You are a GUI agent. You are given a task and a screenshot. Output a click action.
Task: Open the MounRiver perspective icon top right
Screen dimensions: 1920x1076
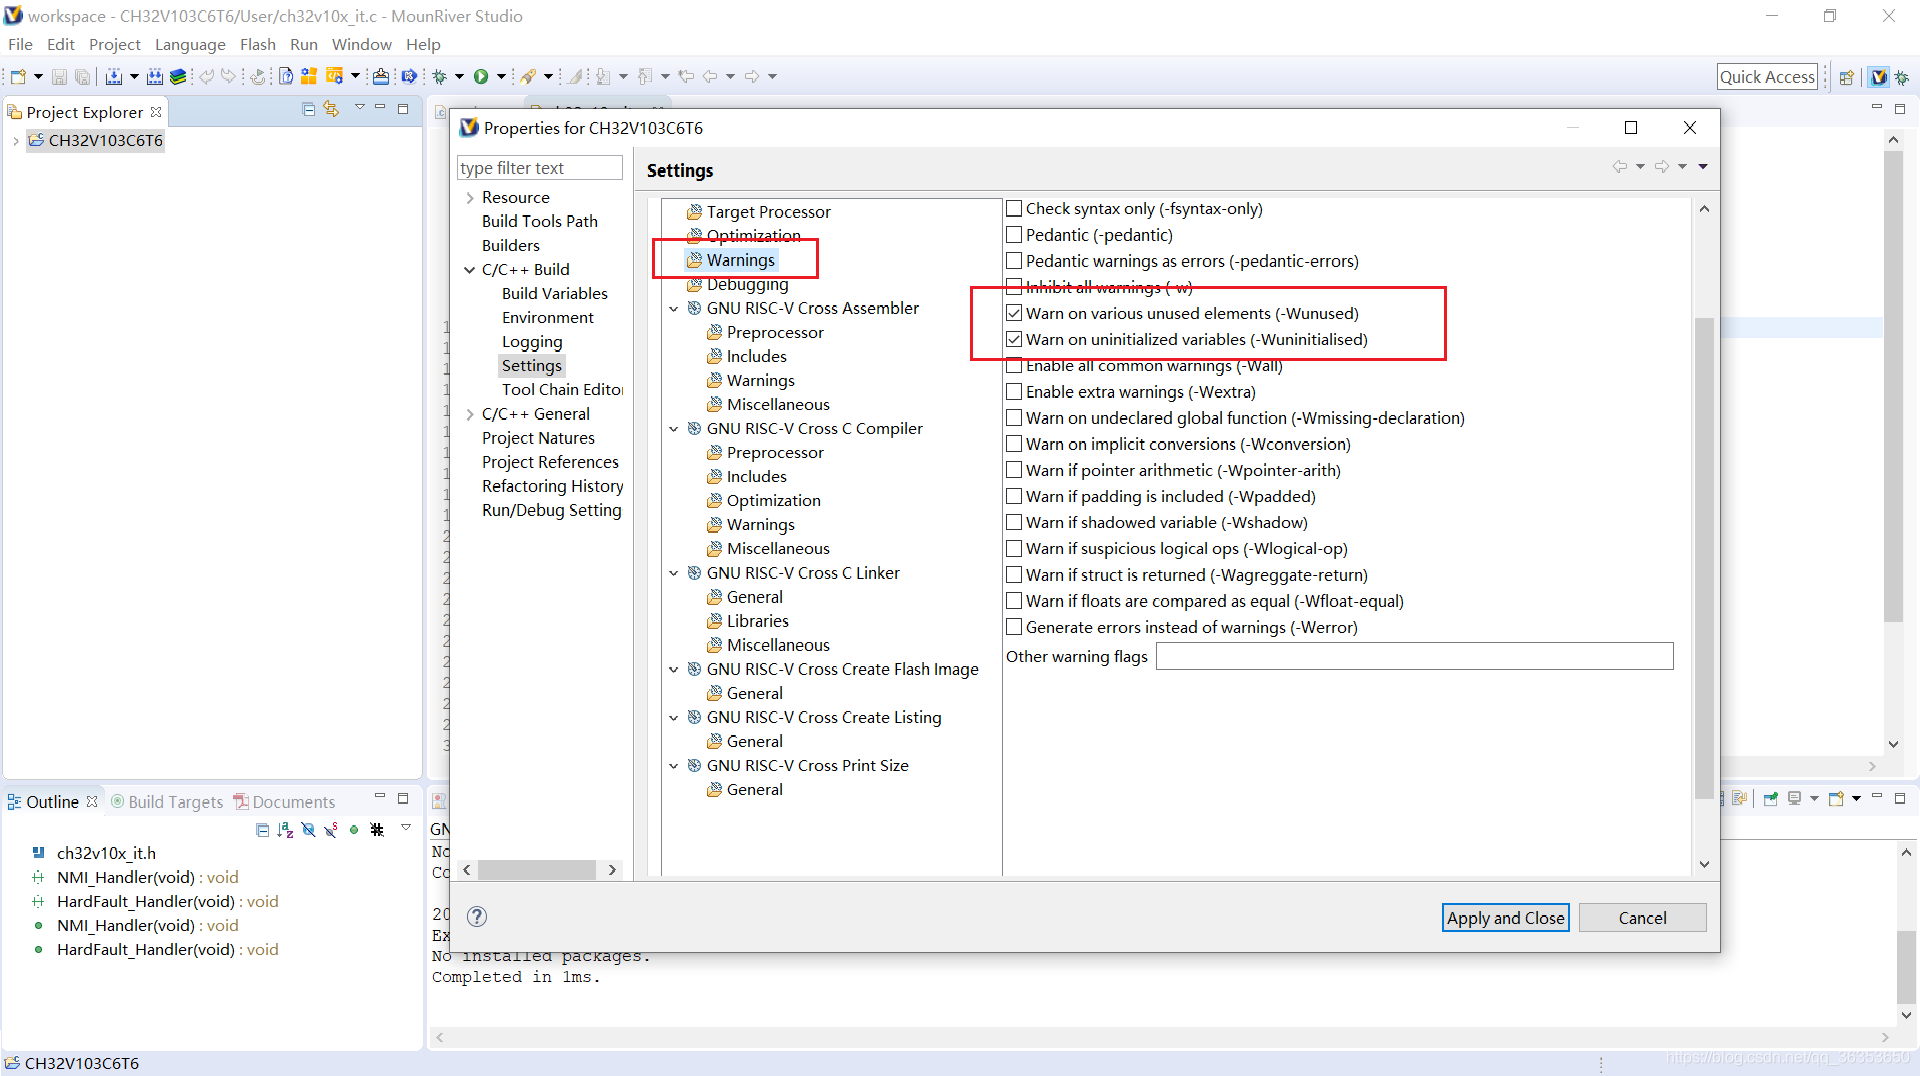pos(1879,77)
